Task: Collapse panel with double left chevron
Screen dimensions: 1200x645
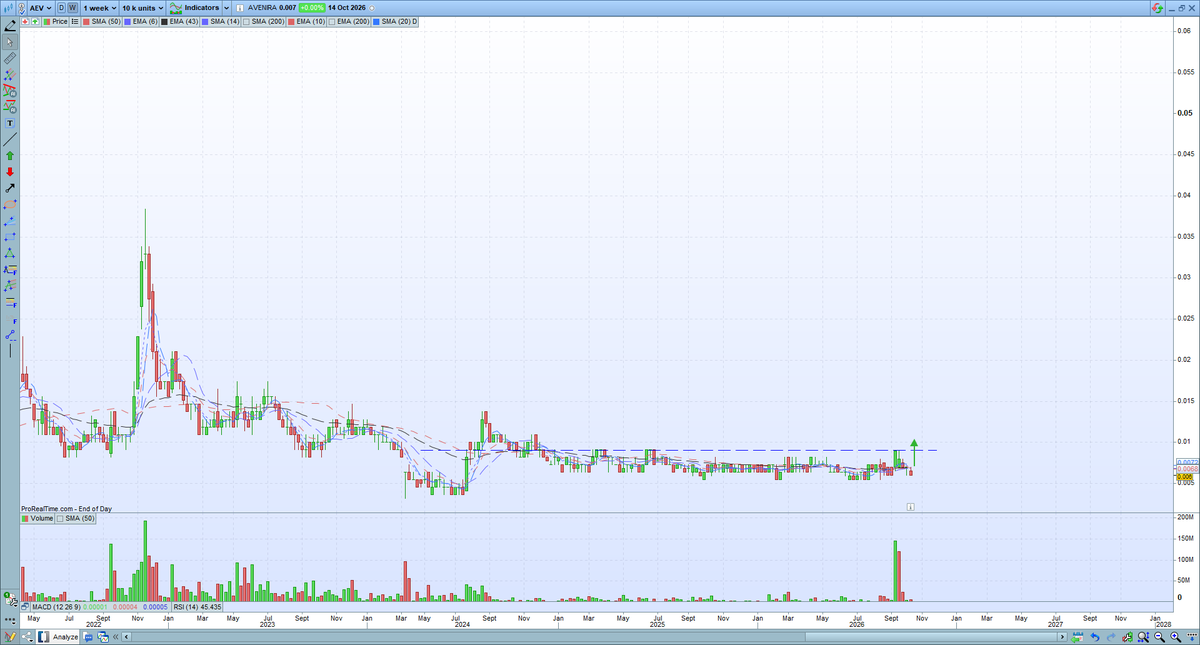Action: (x=115, y=637)
